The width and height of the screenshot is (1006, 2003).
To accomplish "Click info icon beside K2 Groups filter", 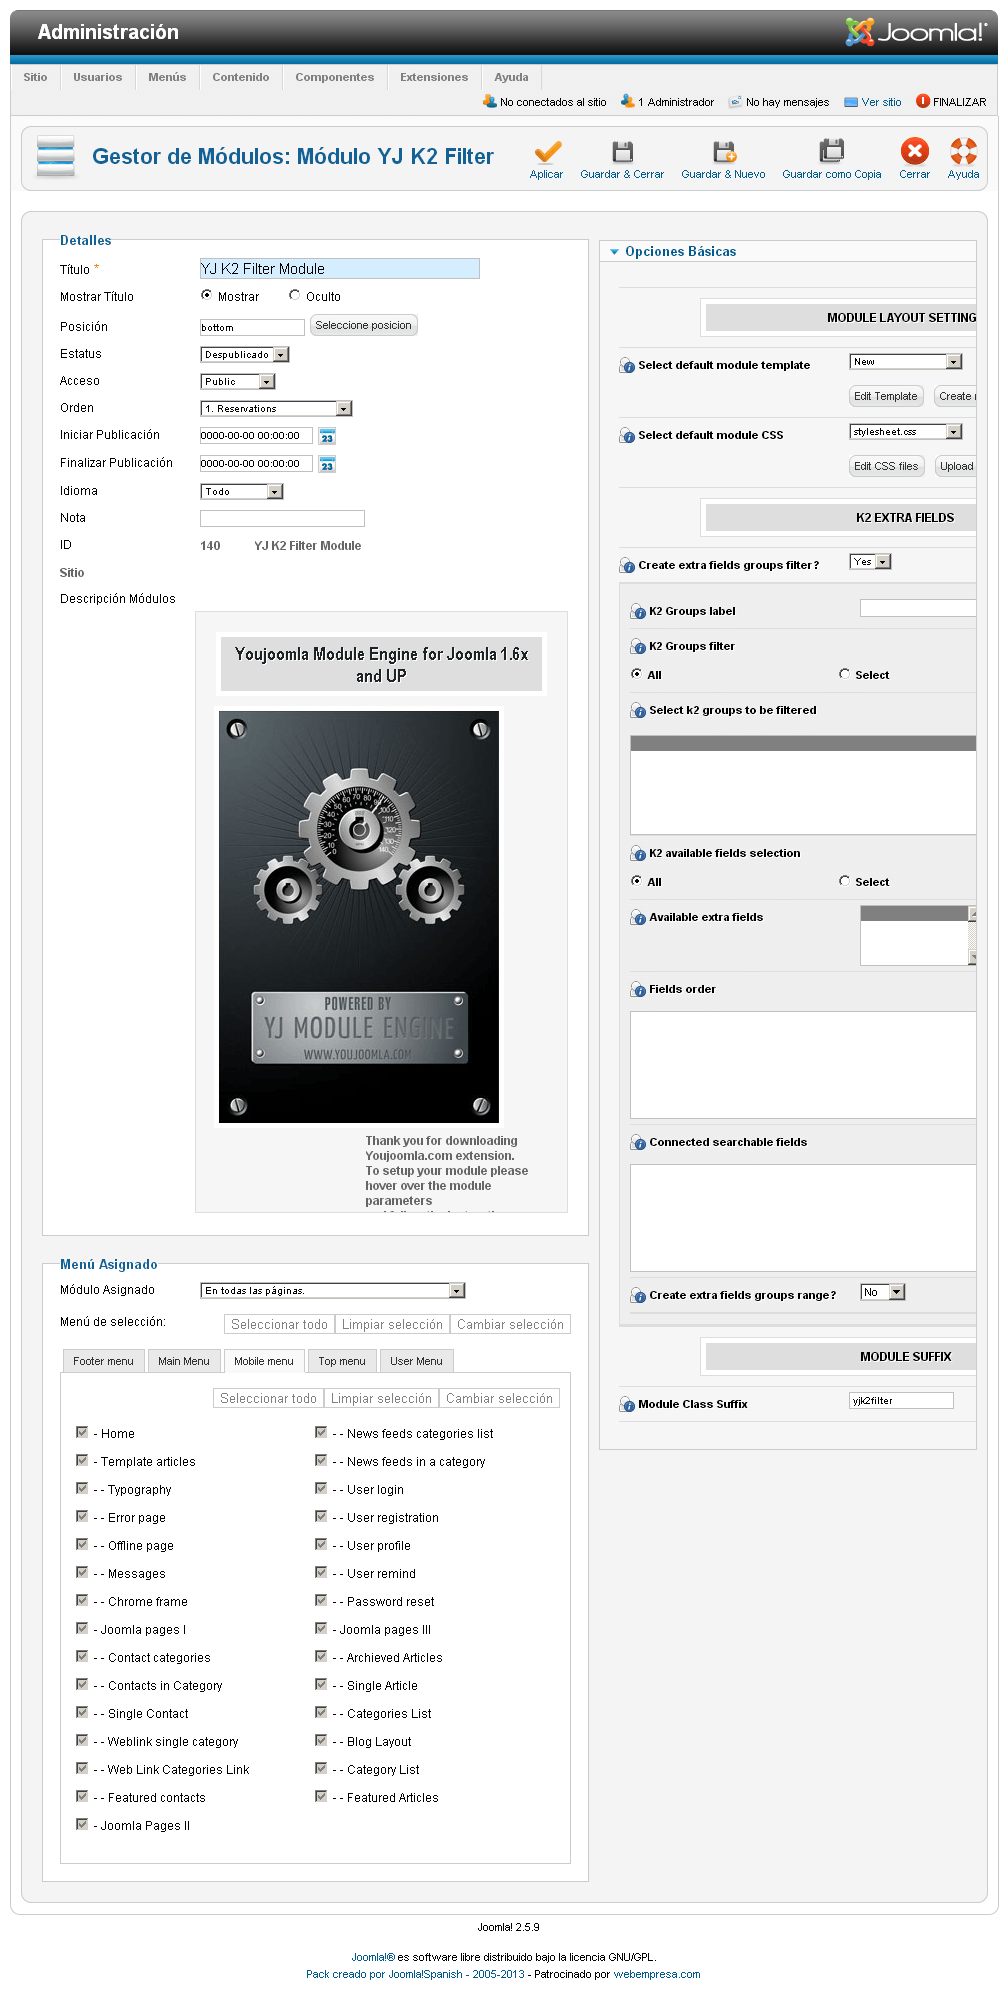I will [x=638, y=647].
